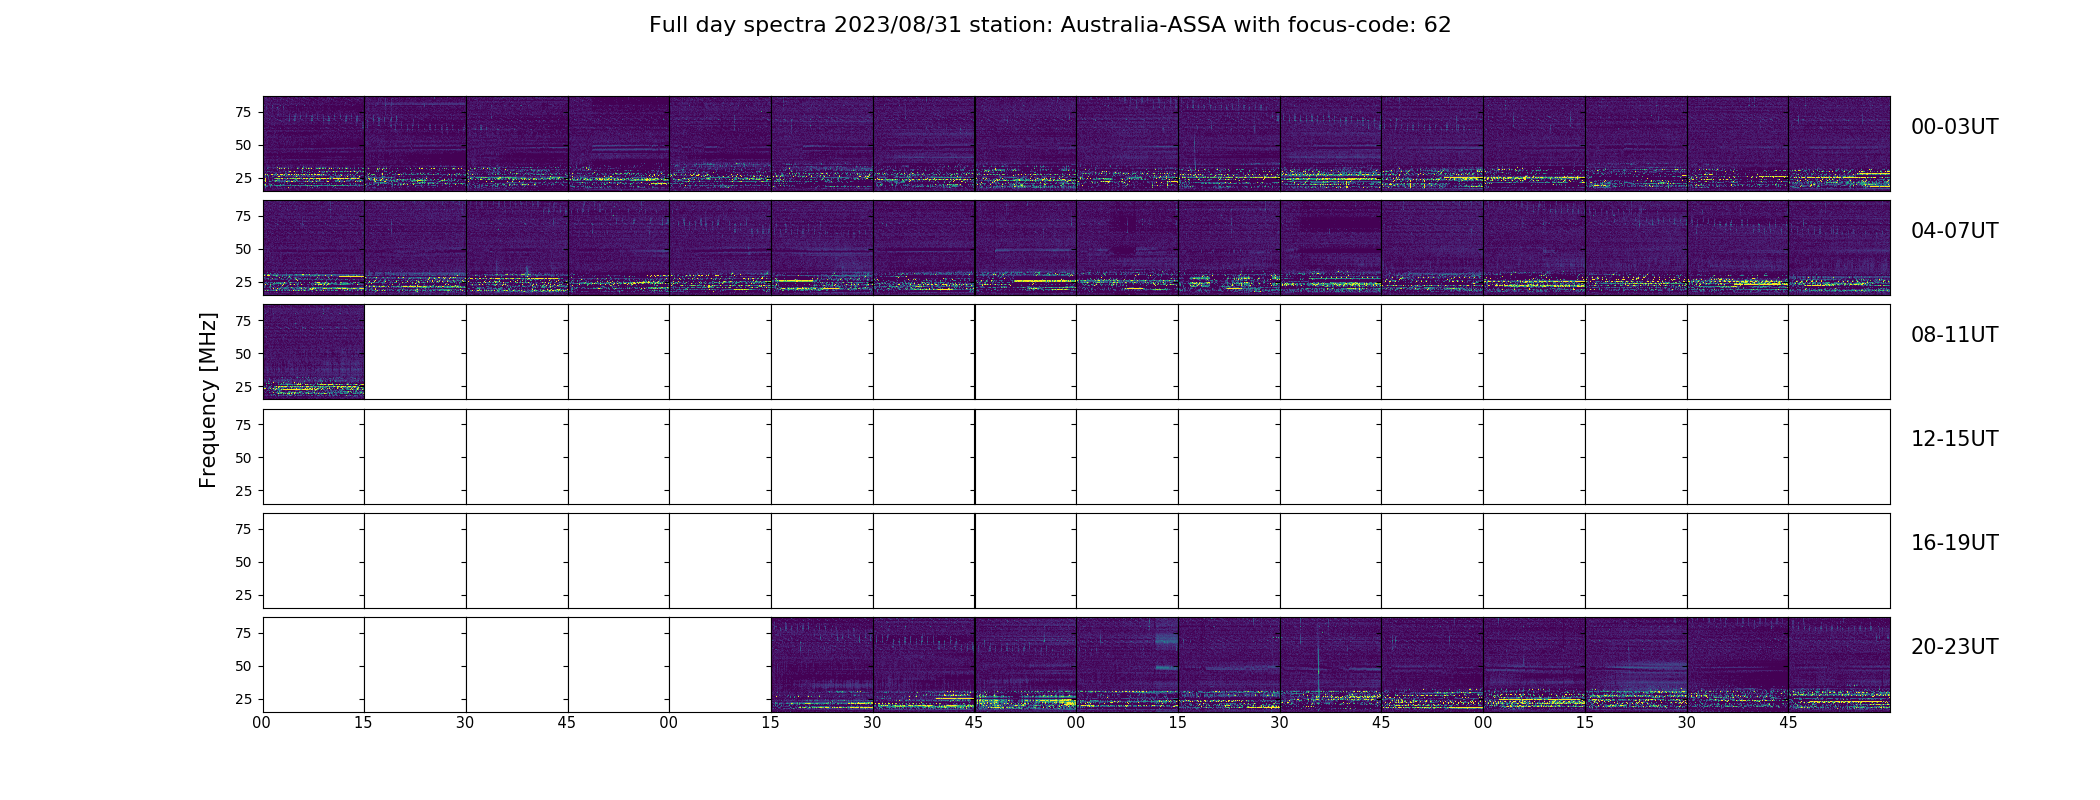This screenshot has height=800, width=2100.
Task: Click the first empty panel in 12-15UT row
Action: pos(314,457)
